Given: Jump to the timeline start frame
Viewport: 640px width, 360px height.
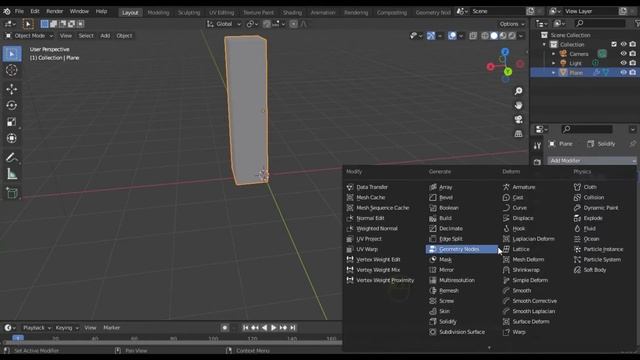Looking at the screenshot, I should pyautogui.click(x=245, y=327).
